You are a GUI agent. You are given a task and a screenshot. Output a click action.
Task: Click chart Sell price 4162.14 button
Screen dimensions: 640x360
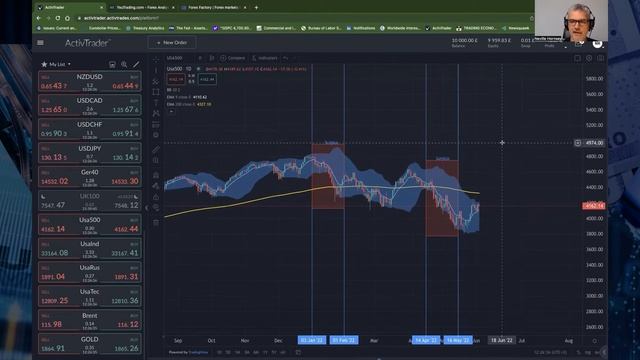[176, 79]
